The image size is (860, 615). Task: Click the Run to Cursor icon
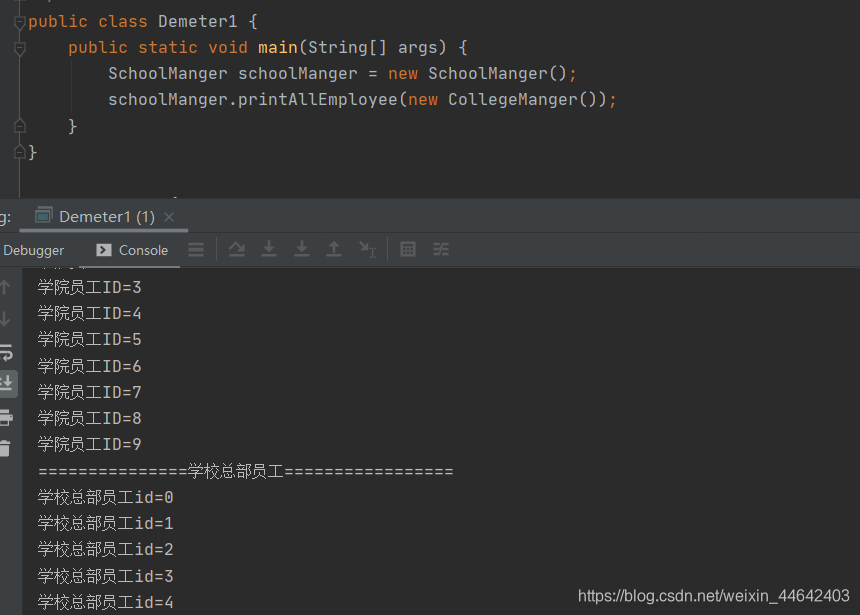[x=367, y=250]
